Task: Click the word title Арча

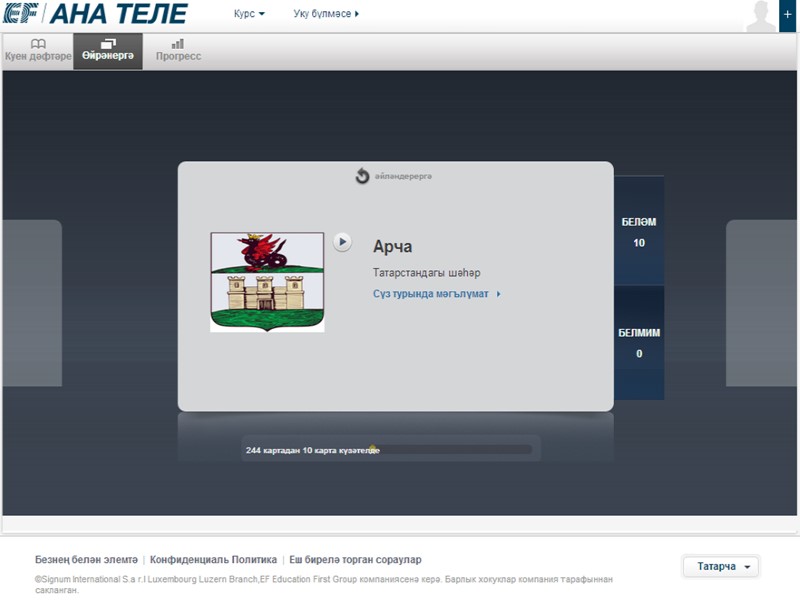Action: [392, 246]
